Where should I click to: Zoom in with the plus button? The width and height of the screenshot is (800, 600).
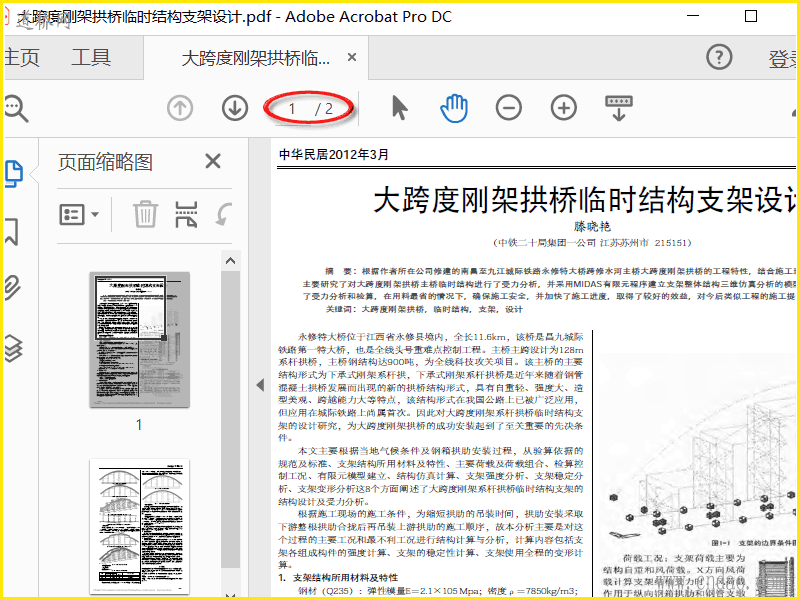pyautogui.click(x=564, y=108)
